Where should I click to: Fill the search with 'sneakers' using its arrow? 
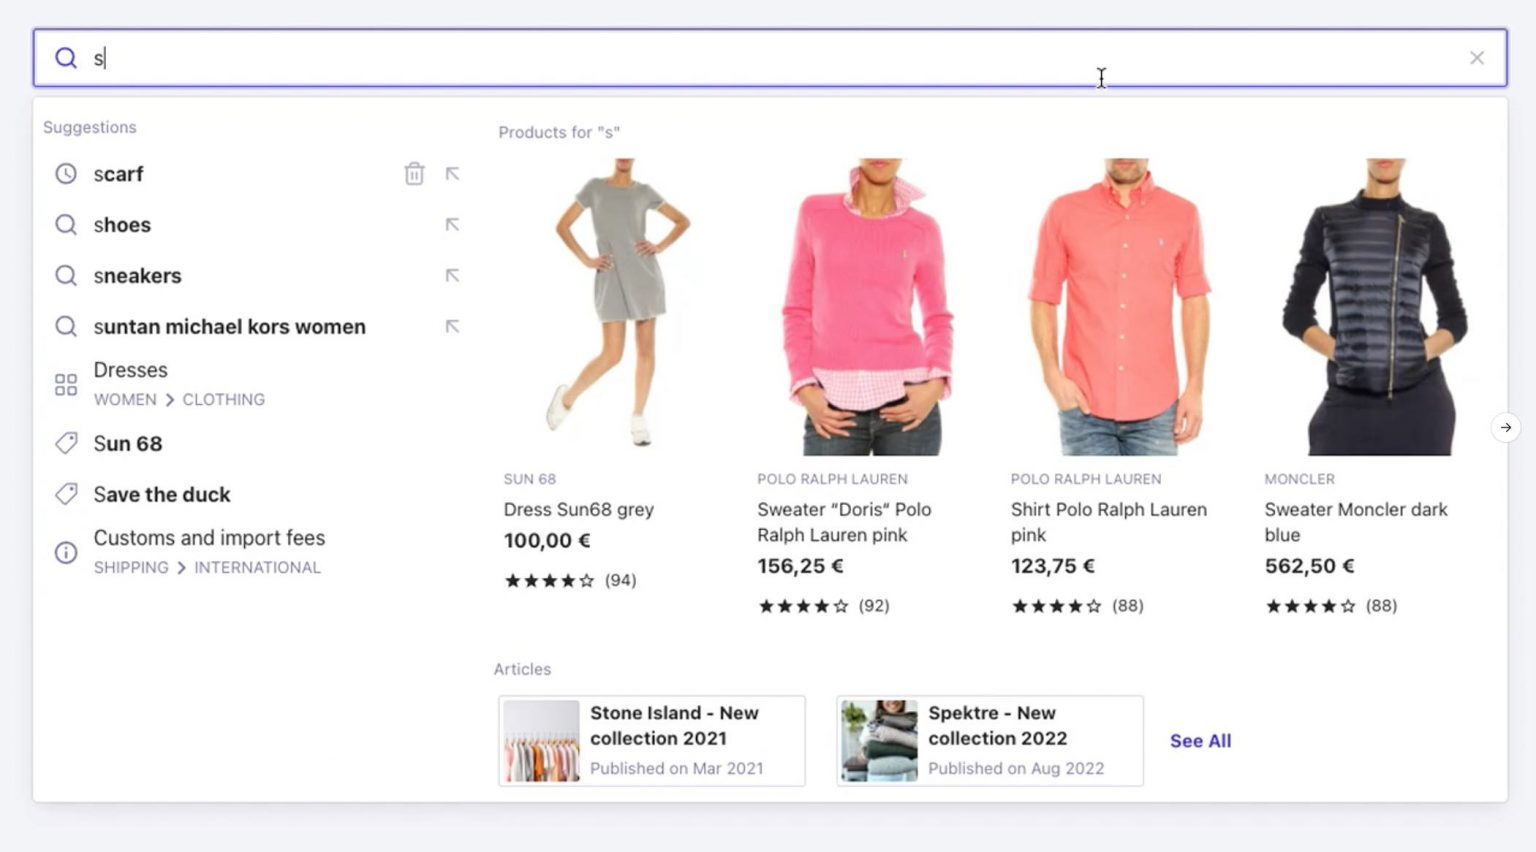[452, 275]
